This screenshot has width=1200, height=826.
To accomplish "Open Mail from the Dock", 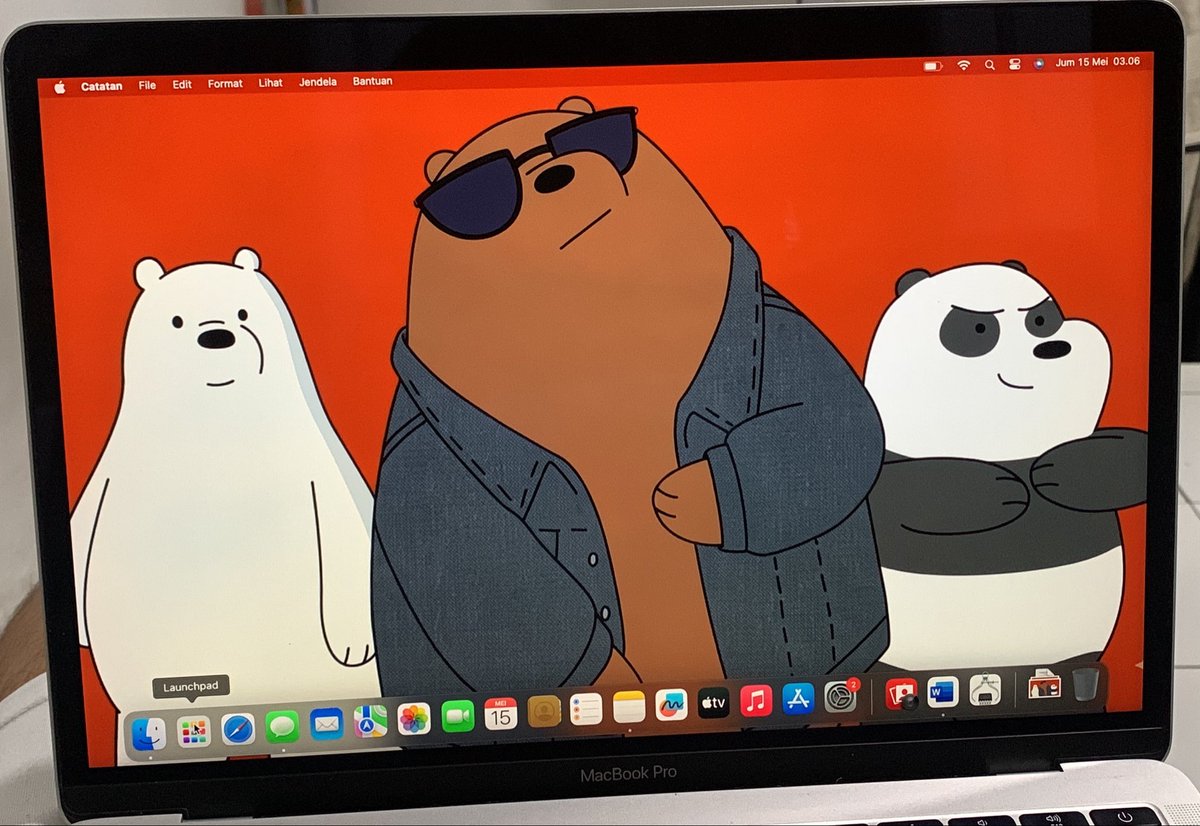I will pyautogui.click(x=327, y=723).
